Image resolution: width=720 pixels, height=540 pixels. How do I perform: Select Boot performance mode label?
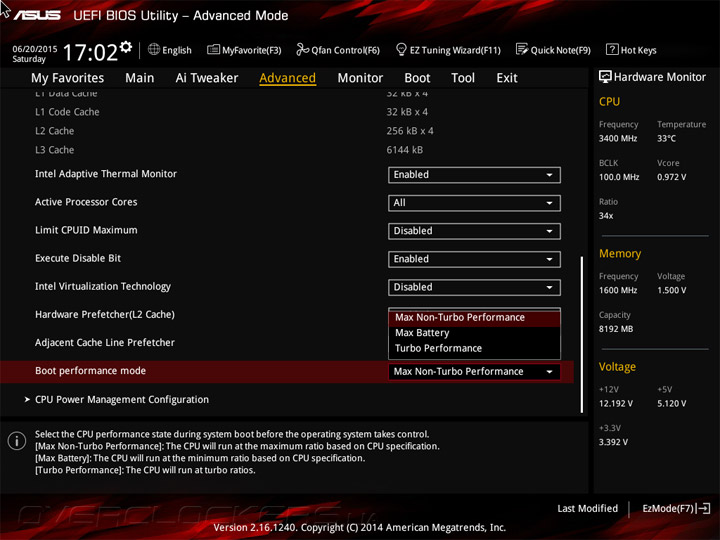coord(90,371)
